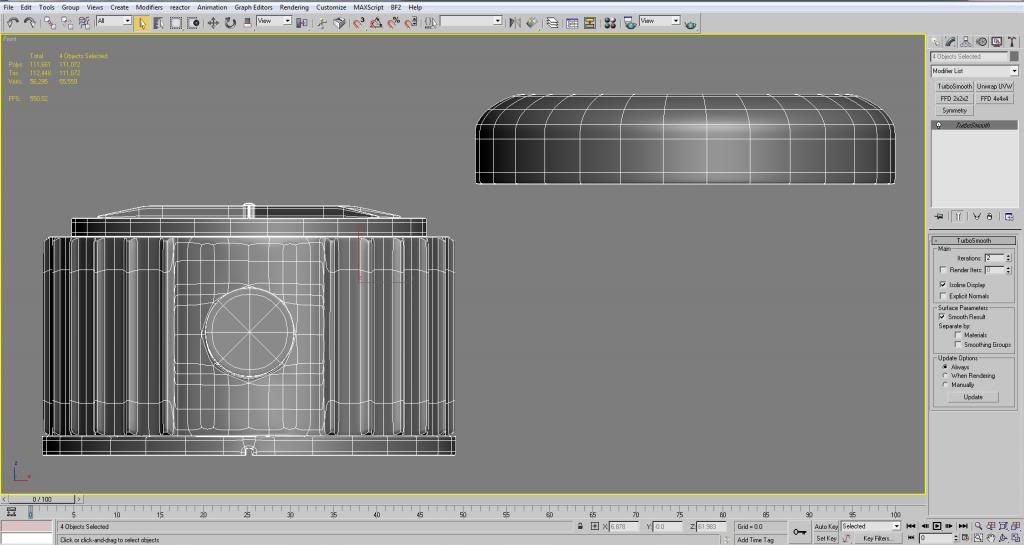Enable the Render Iters checkbox
1024x545 pixels.
tap(943, 270)
